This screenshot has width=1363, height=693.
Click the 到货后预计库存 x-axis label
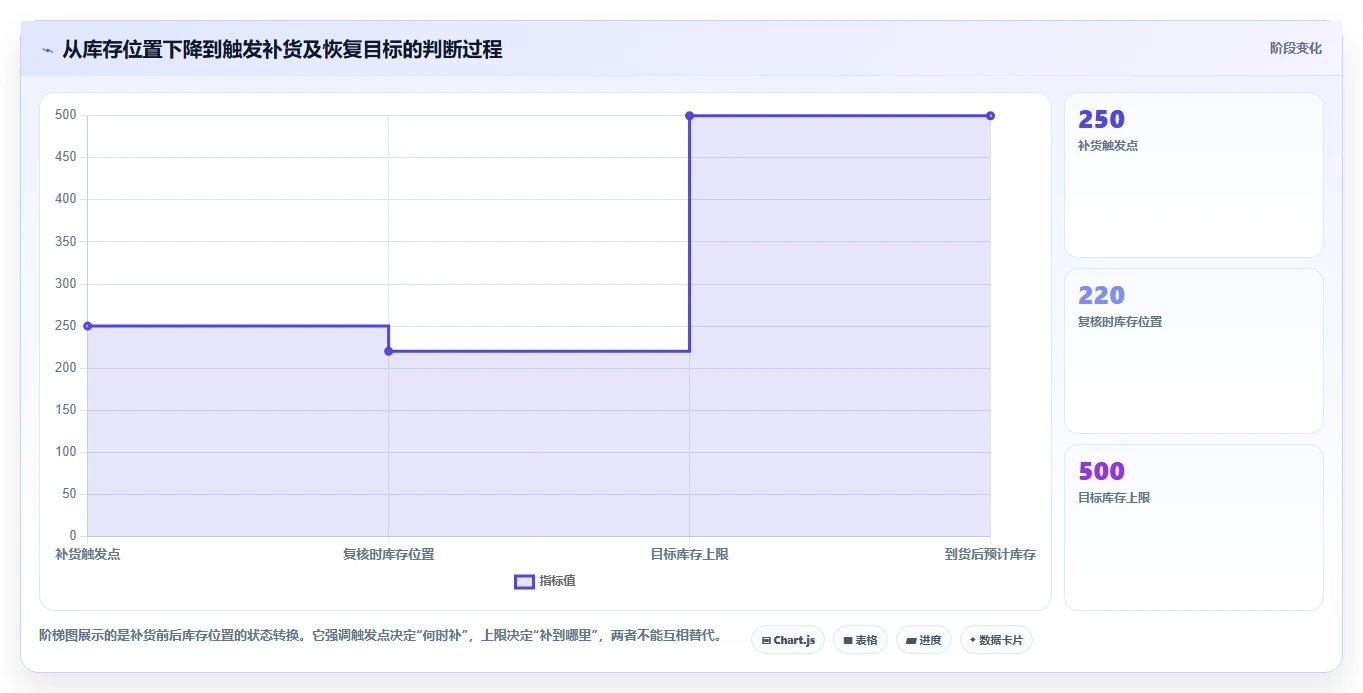990,554
